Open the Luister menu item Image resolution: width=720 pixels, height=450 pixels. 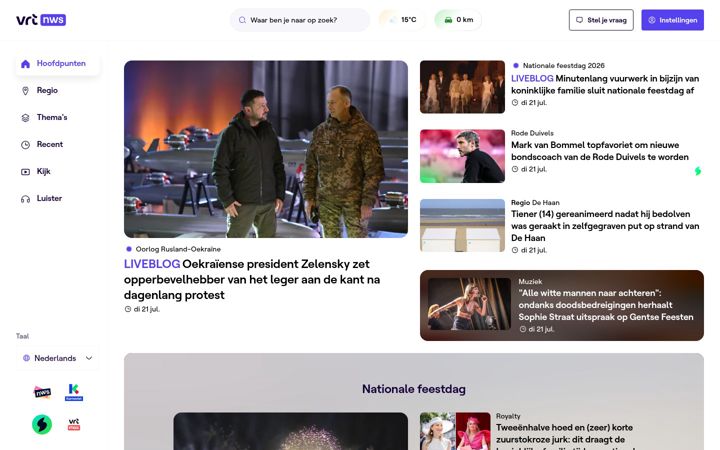click(49, 199)
